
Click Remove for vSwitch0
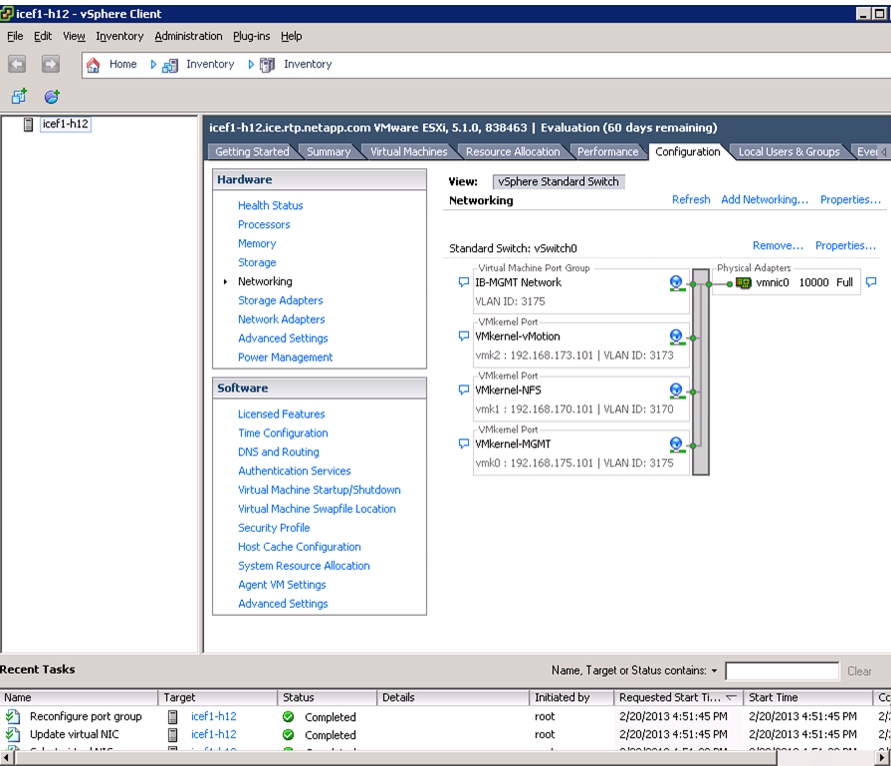pos(778,245)
